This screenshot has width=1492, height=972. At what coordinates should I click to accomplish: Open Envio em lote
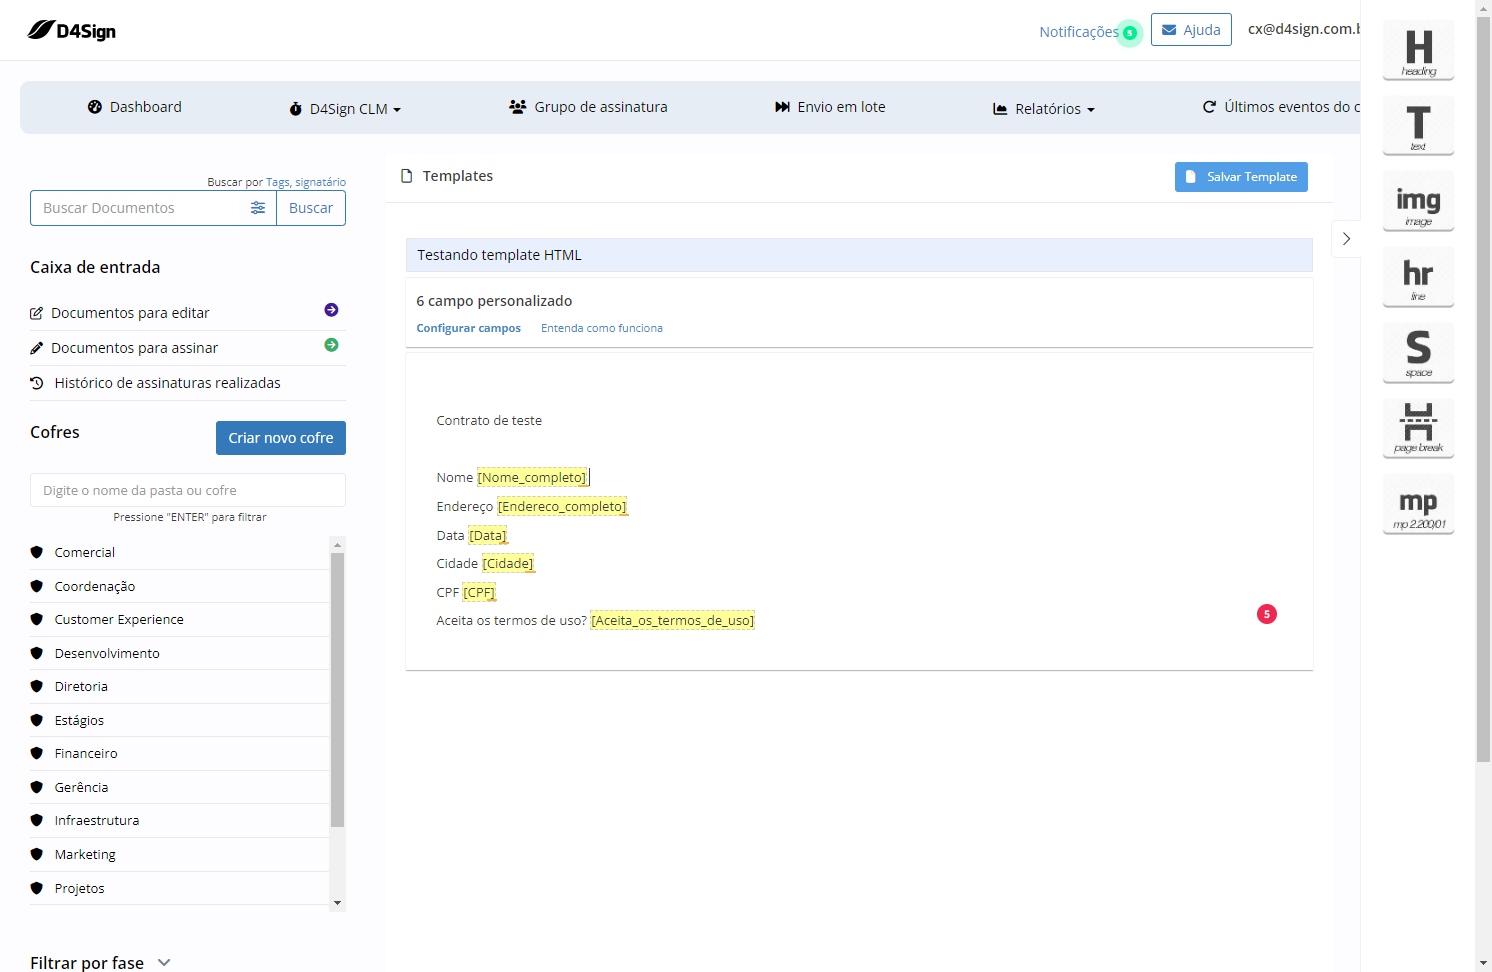point(830,107)
